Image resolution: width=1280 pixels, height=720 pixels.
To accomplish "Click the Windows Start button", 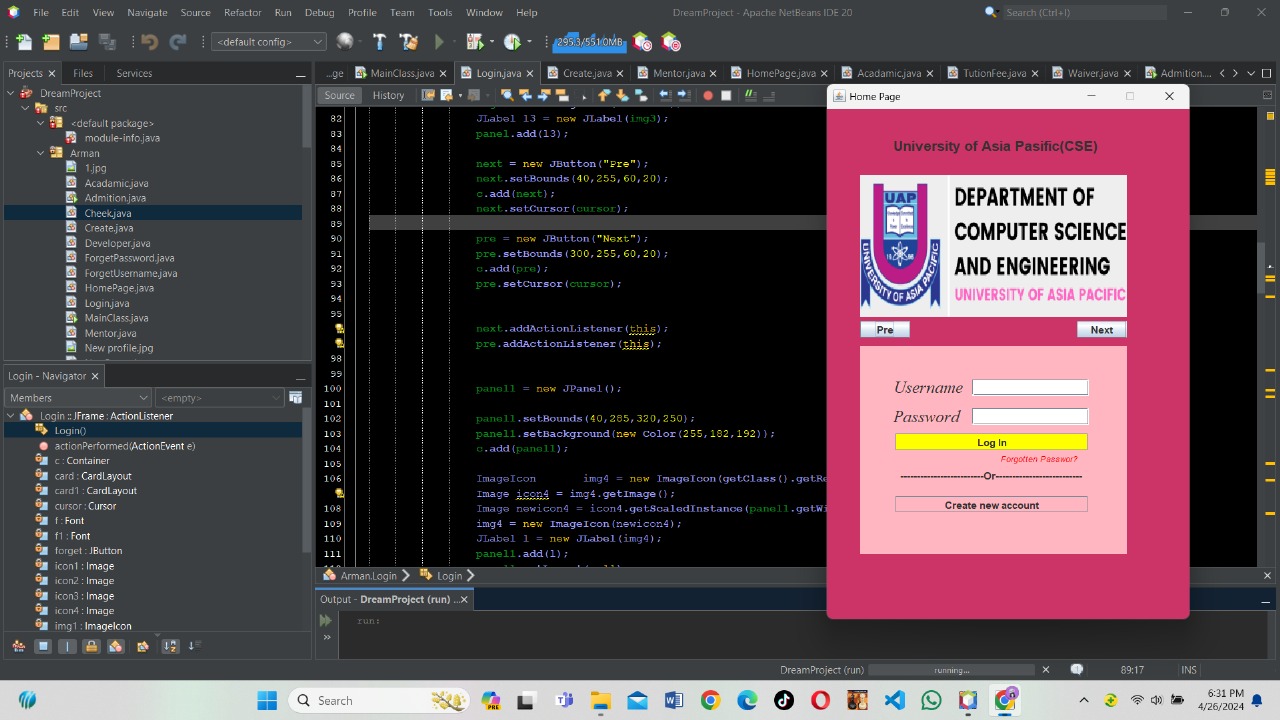I will pos(267,700).
